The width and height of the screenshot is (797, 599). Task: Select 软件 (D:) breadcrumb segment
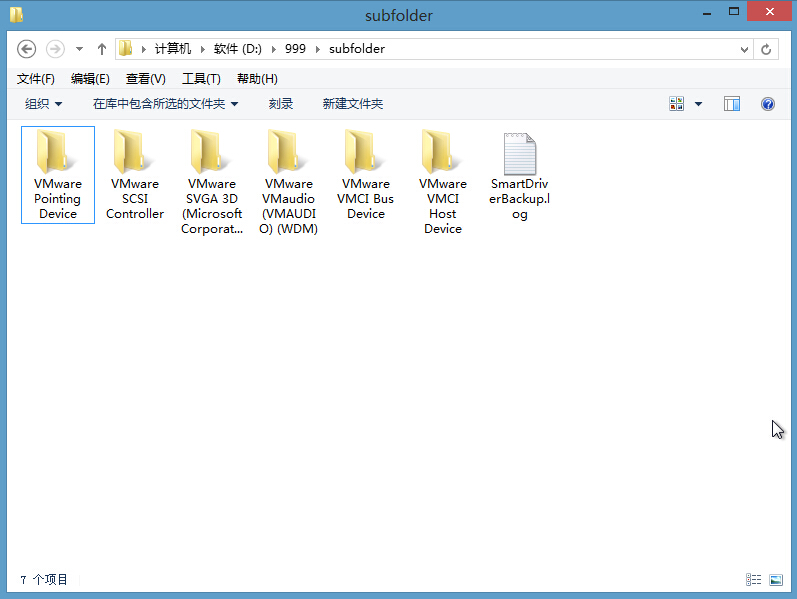tap(237, 49)
